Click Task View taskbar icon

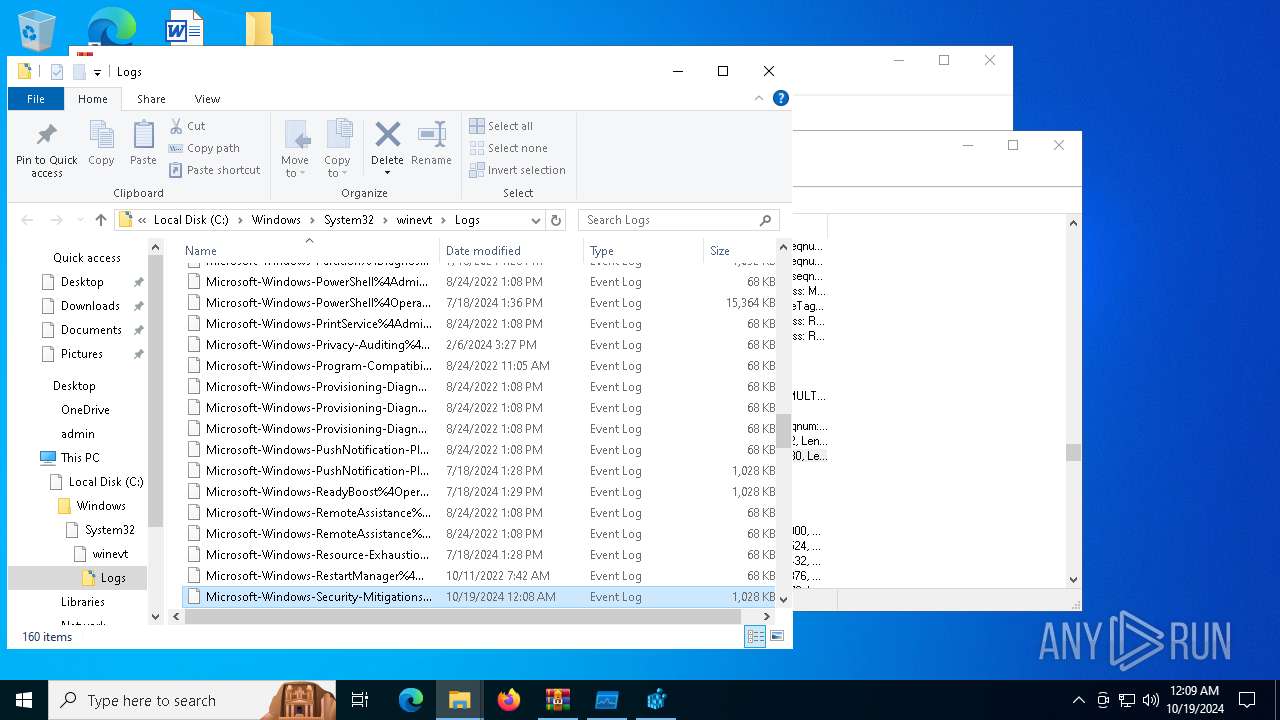[x=360, y=700]
